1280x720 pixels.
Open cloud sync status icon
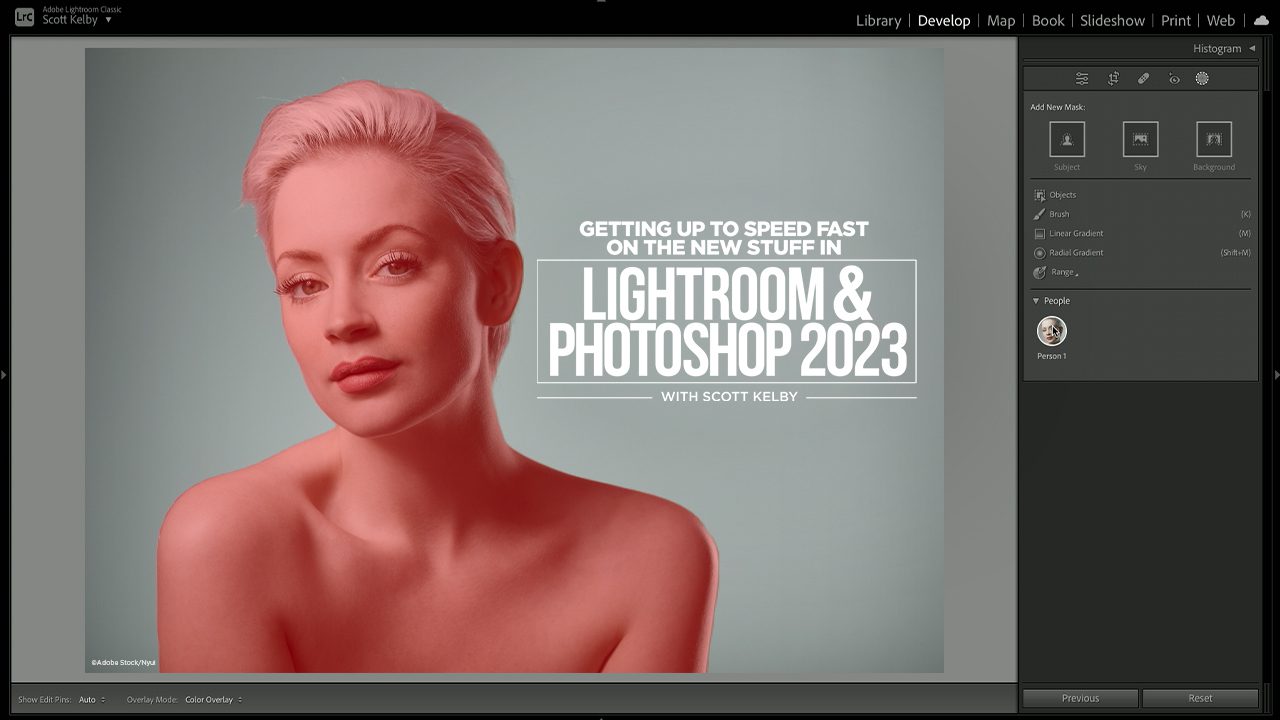click(x=1261, y=20)
